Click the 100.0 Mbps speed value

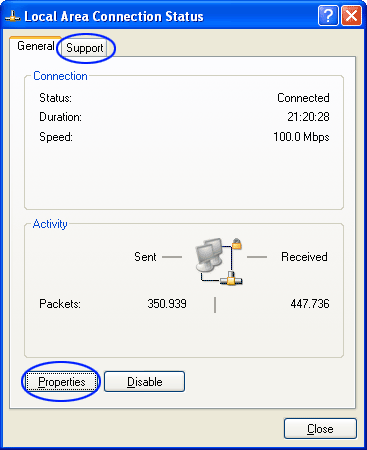301,137
